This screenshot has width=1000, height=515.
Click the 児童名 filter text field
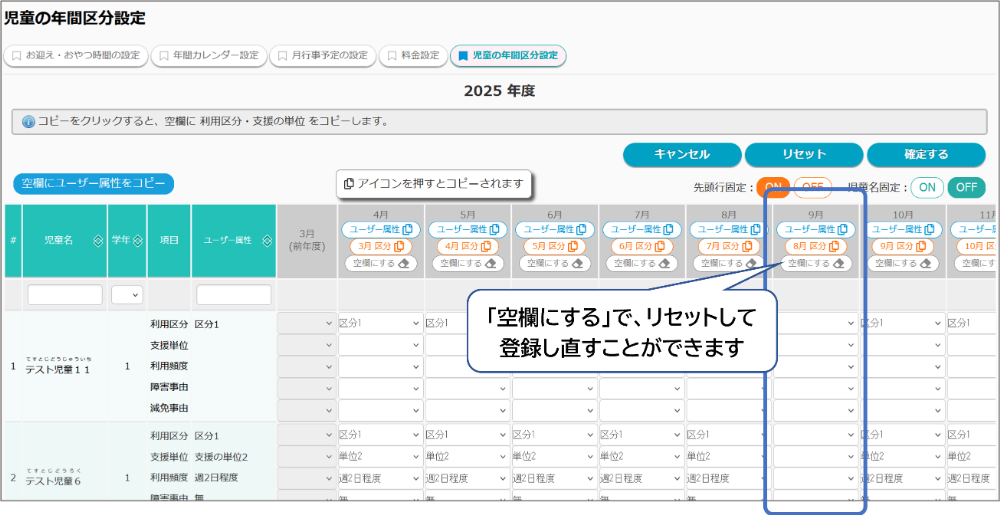[65, 295]
